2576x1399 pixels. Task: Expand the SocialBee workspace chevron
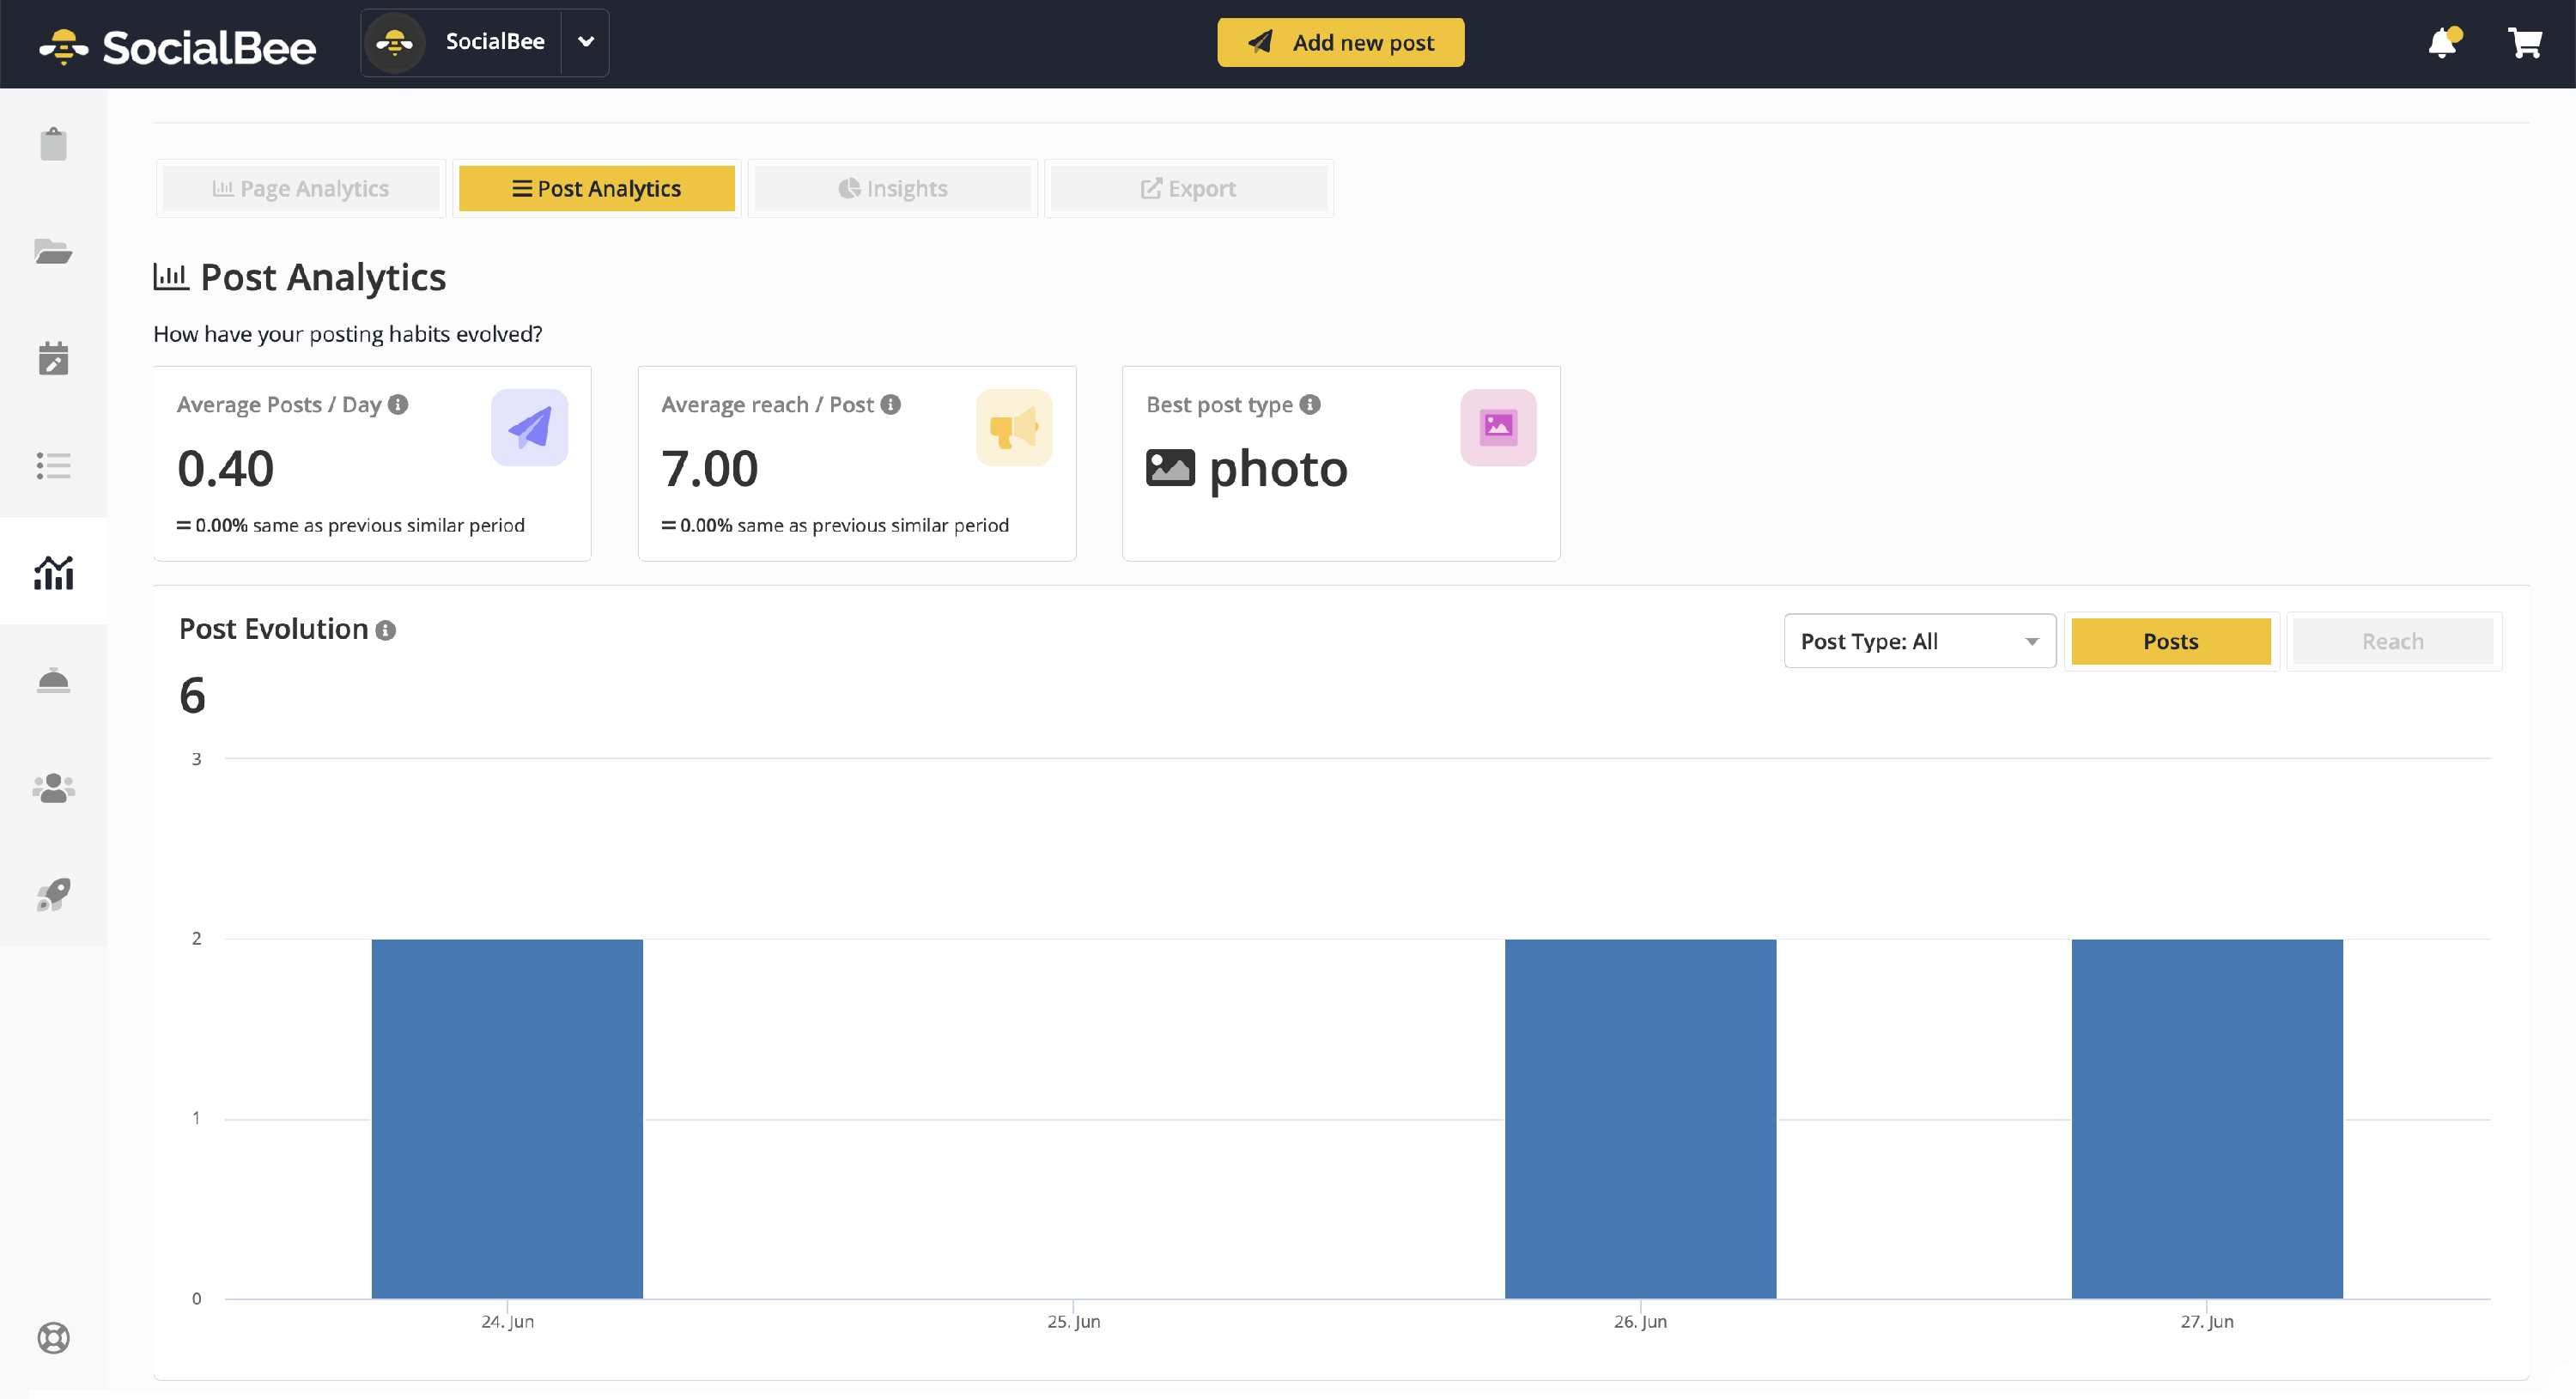click(586, 42)
